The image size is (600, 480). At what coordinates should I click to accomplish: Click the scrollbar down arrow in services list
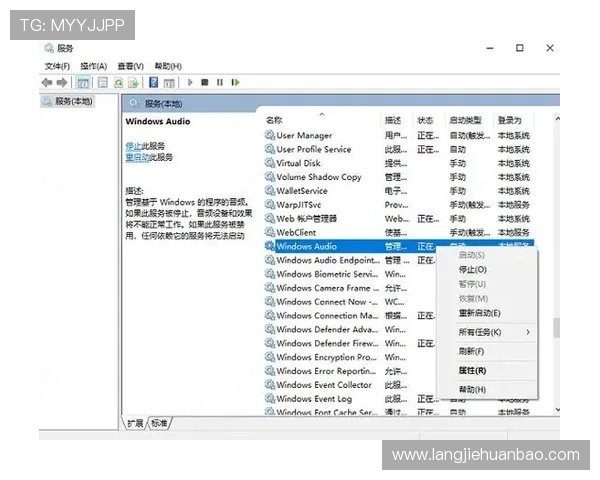point(557,410)
